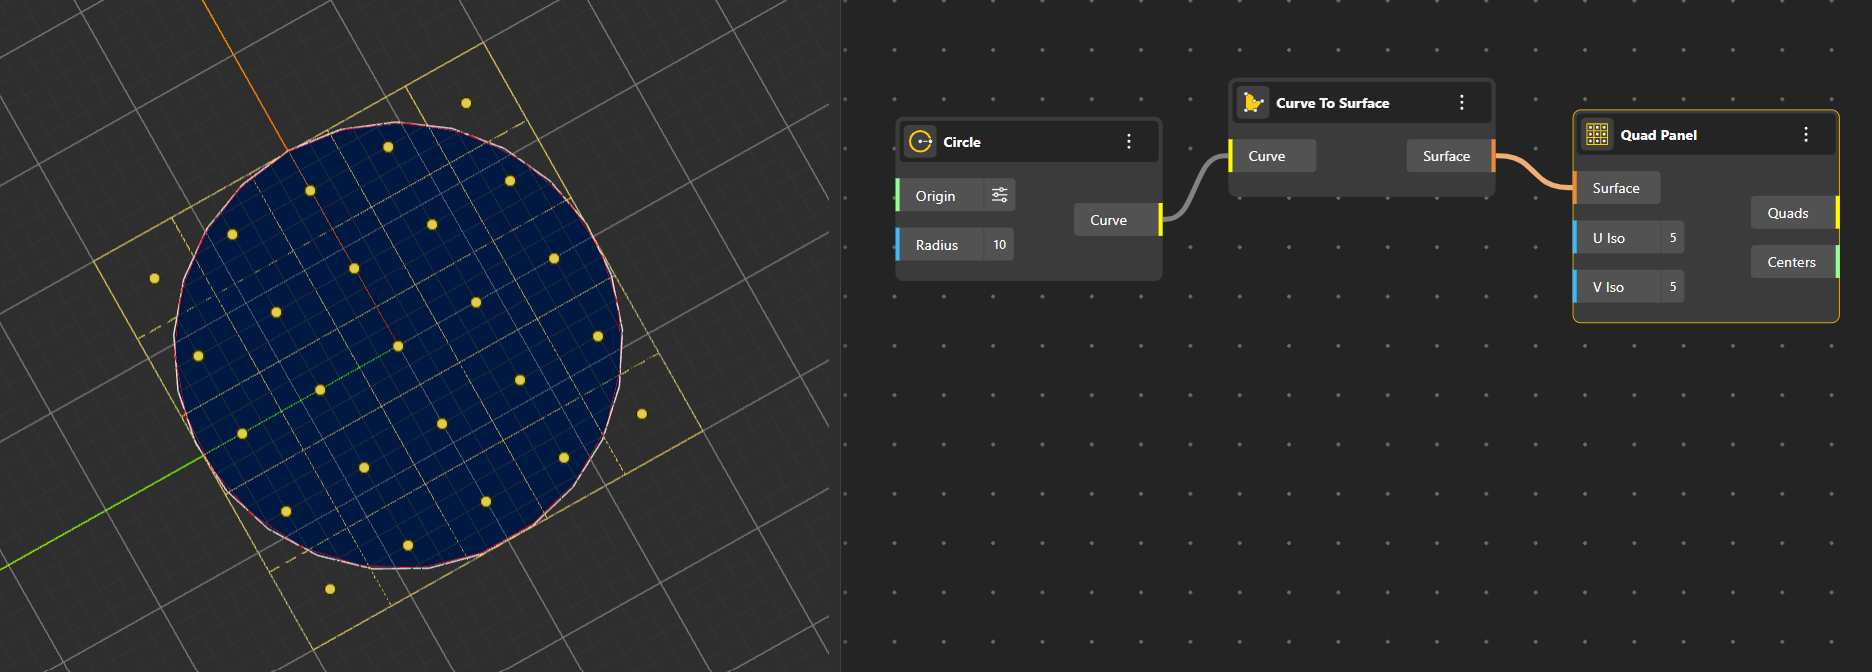1872x672 pixels.
Task: Edit the U Iso value 5
Action: (1673, 238)
